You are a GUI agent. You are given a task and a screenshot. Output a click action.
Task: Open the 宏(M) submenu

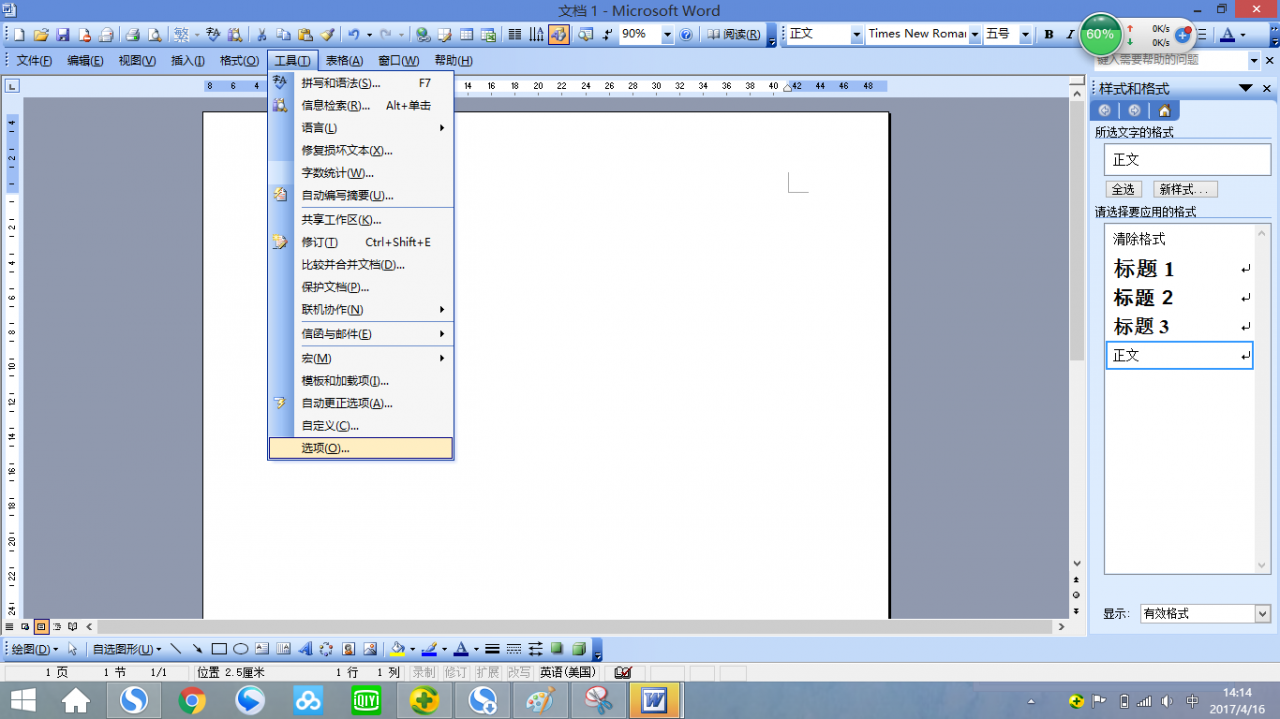(361, 358)
